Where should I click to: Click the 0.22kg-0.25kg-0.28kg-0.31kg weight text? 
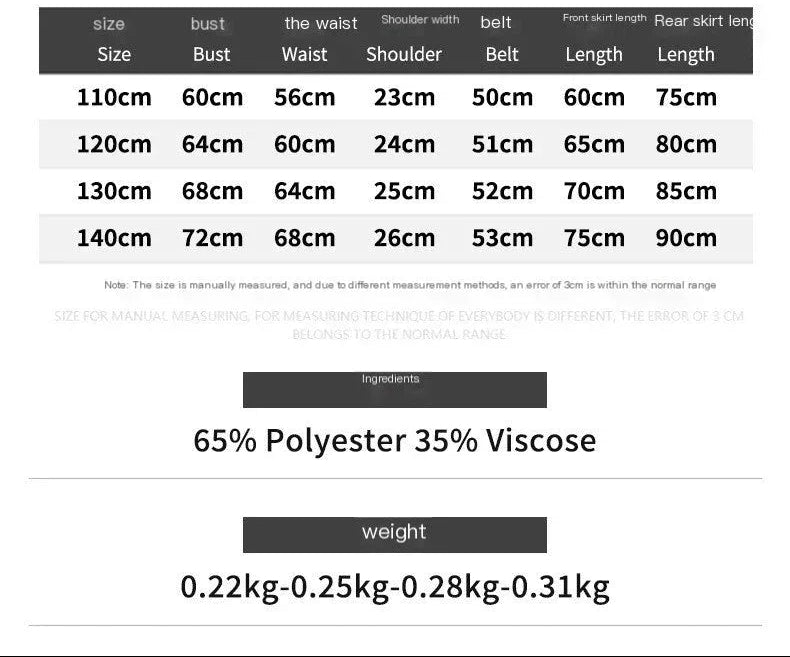(394, 587)
